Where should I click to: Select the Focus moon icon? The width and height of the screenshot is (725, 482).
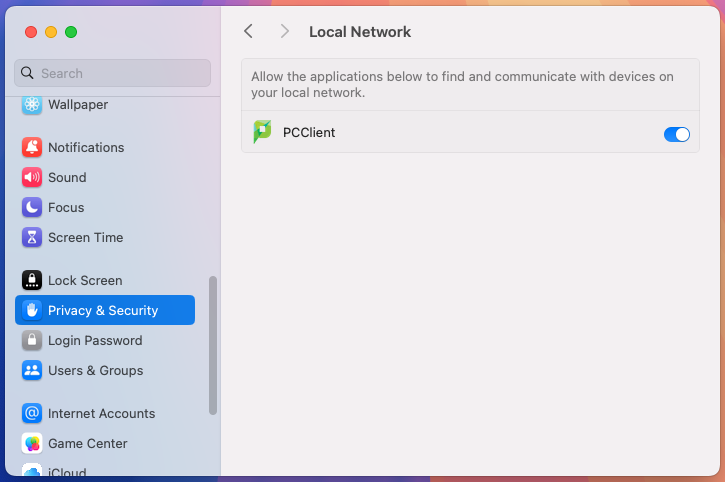pos(32,207)
